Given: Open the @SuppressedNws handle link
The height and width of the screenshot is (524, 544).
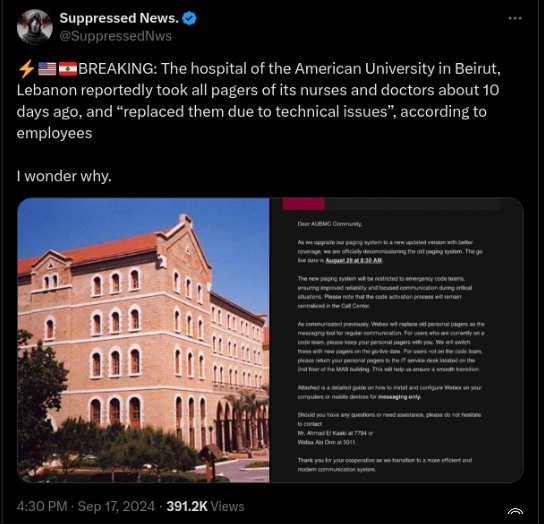Looking at the screenshot, I should pos(116,36).
